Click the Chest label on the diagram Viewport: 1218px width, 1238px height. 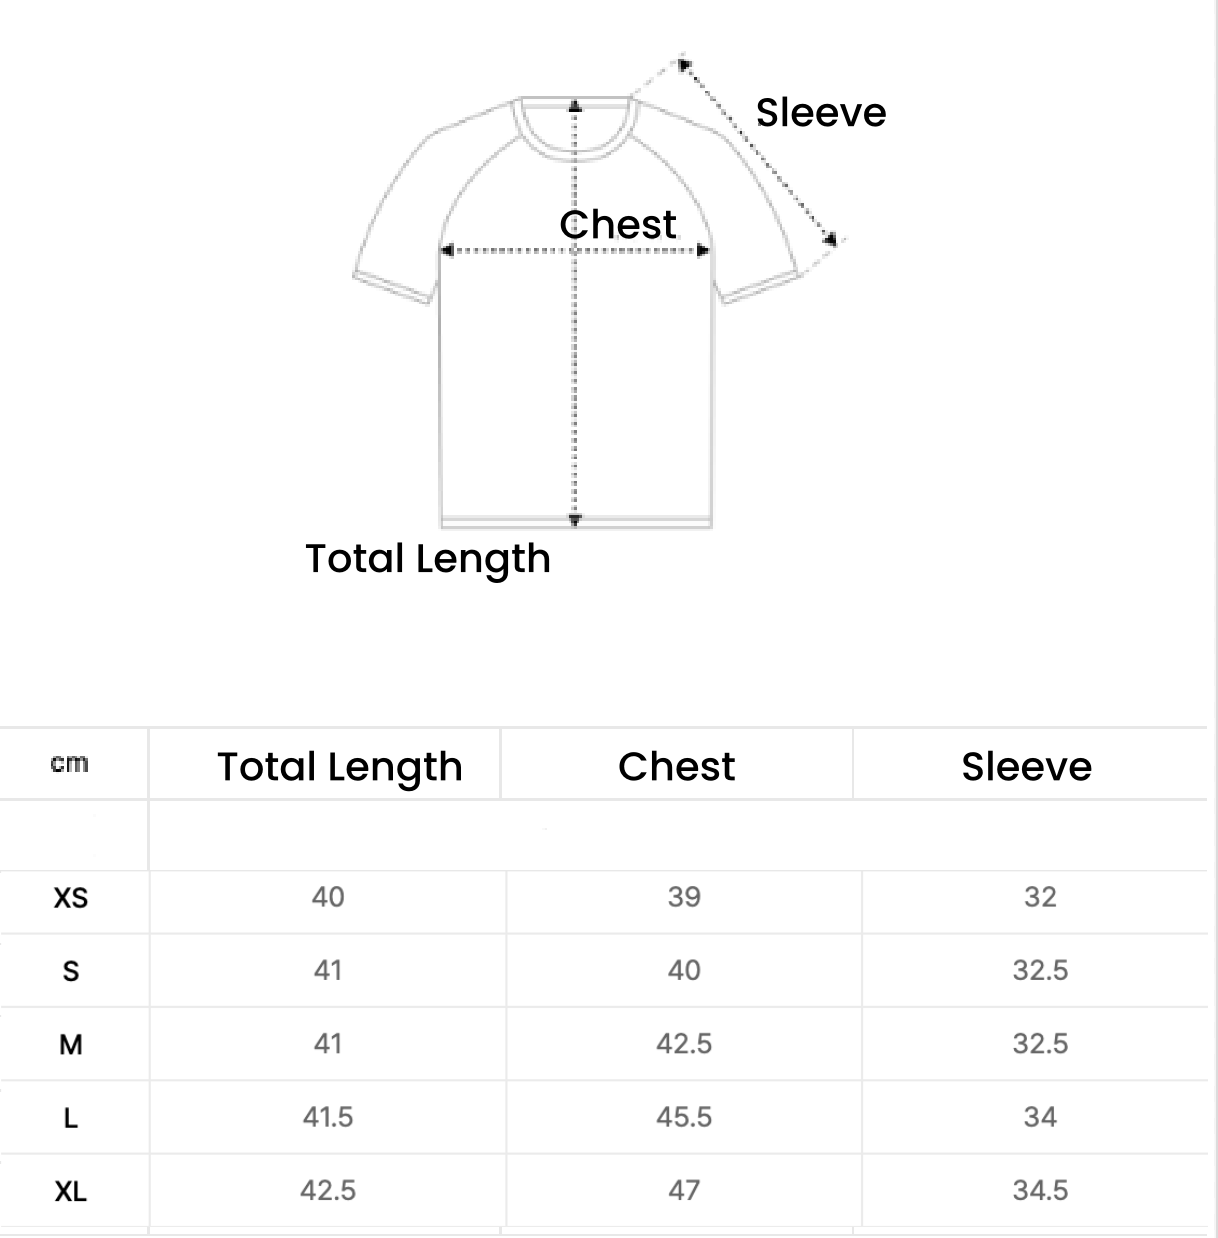pyautogui.click(x=618, y=224)
